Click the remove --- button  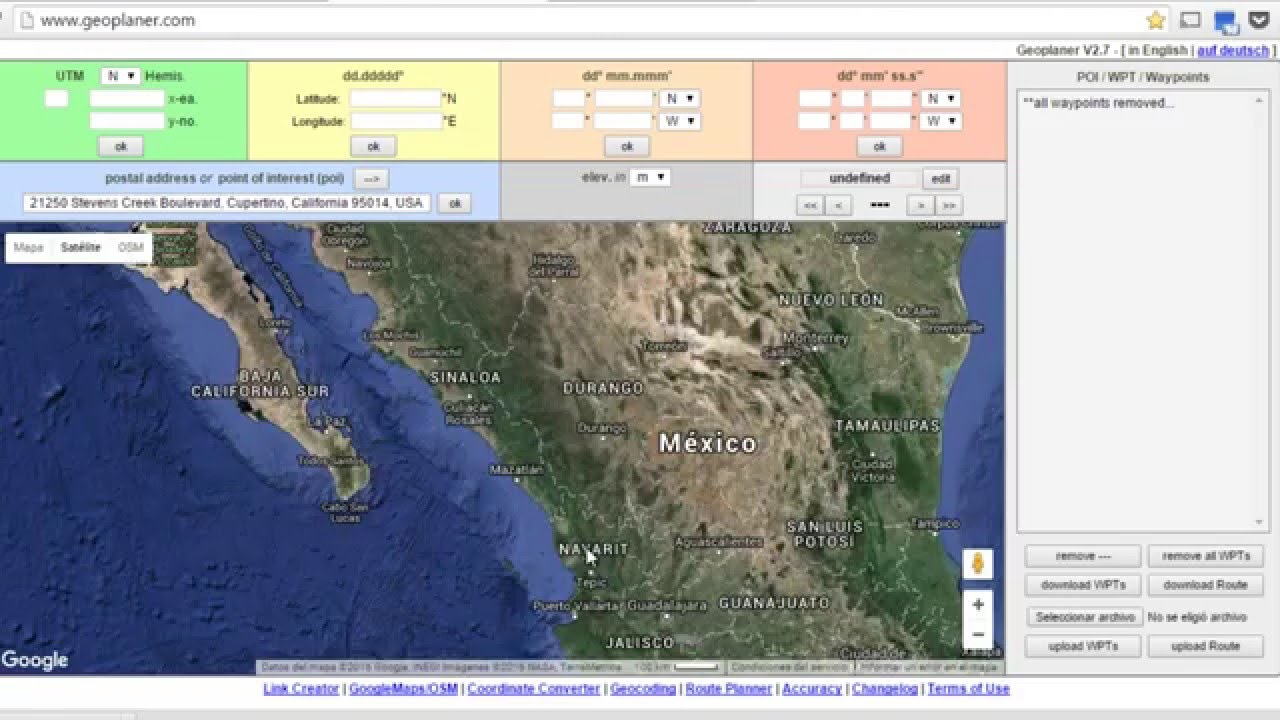pyautogui.click(x=1083, y=556)
